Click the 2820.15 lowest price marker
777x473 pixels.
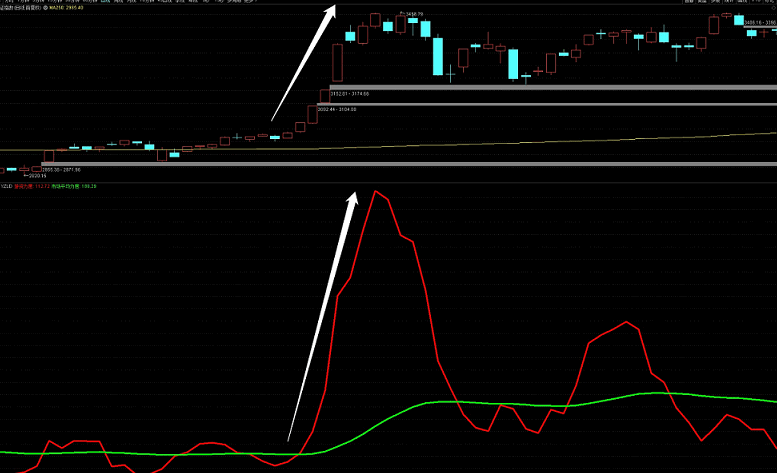(x=36, y=175)
